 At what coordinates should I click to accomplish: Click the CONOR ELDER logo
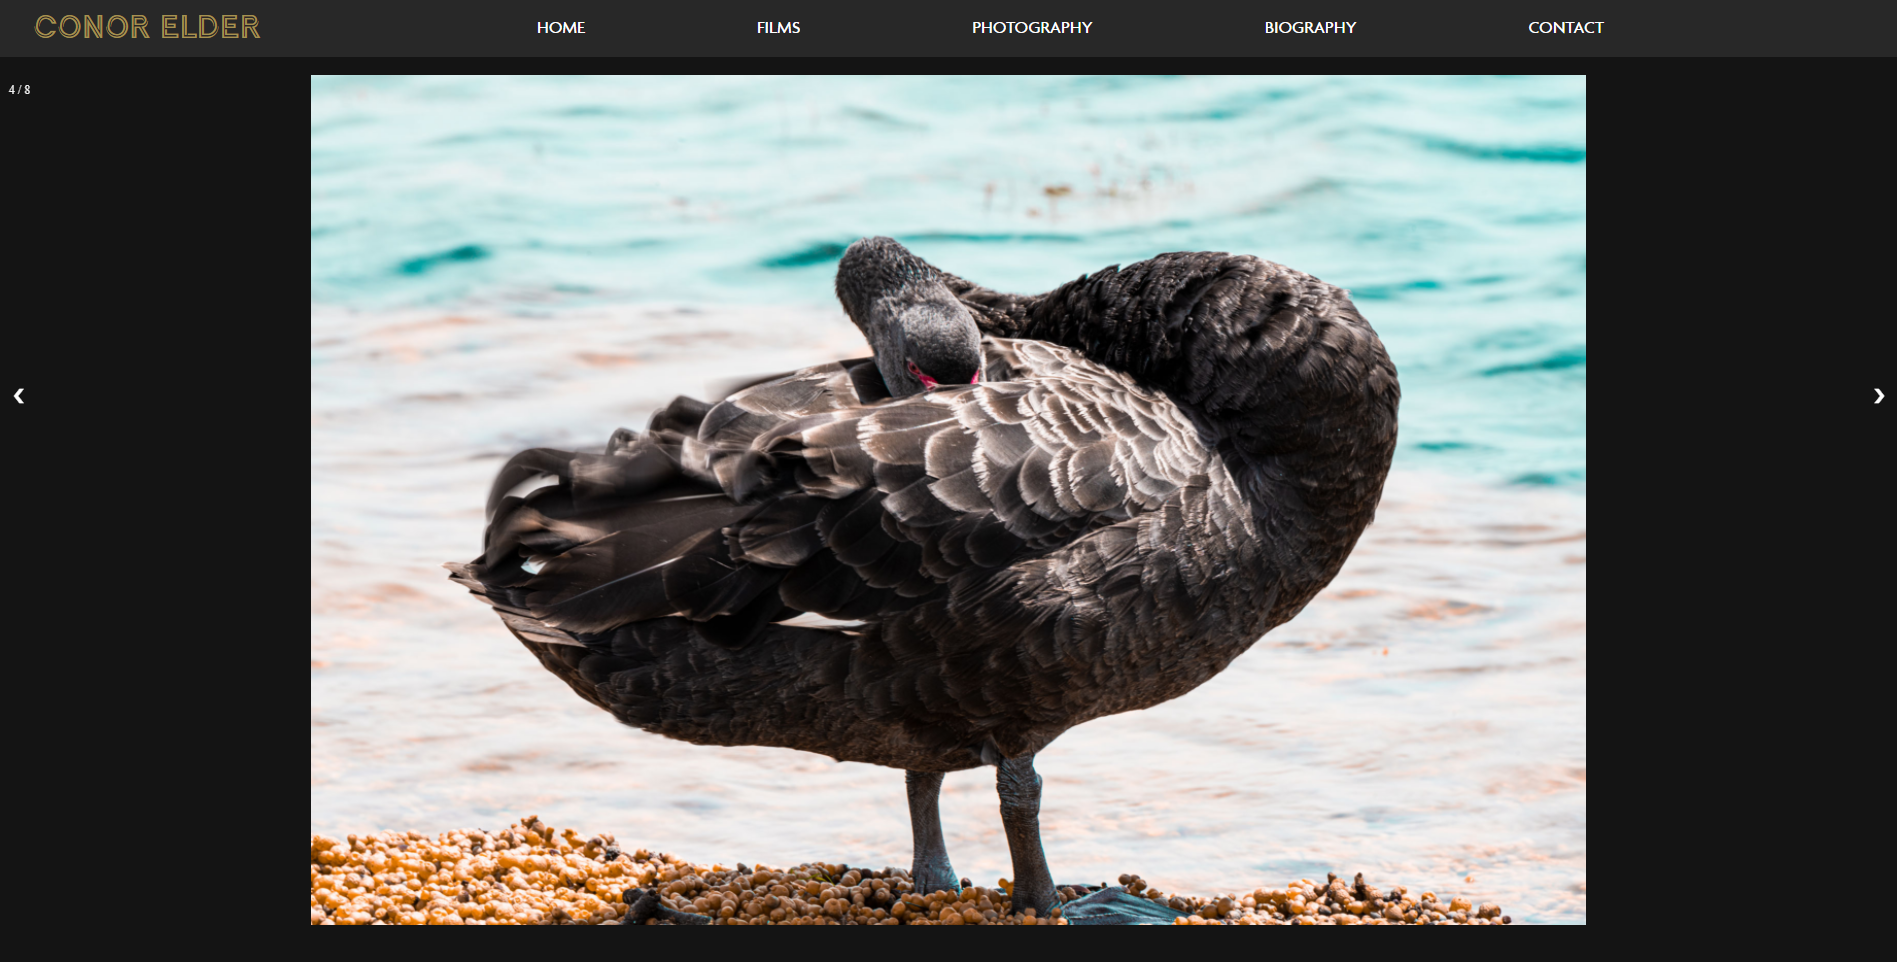click(148, 27)
